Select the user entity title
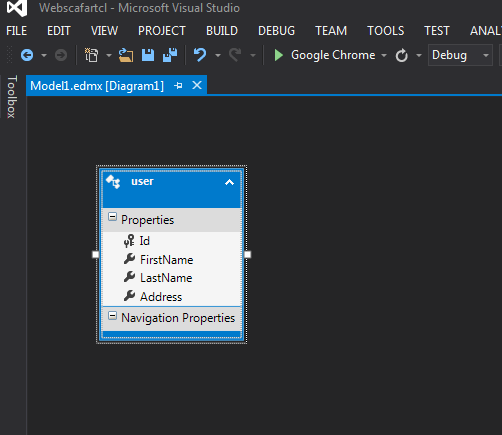The image size is (502, 435). pyautogui.click(x=142, y=181)
